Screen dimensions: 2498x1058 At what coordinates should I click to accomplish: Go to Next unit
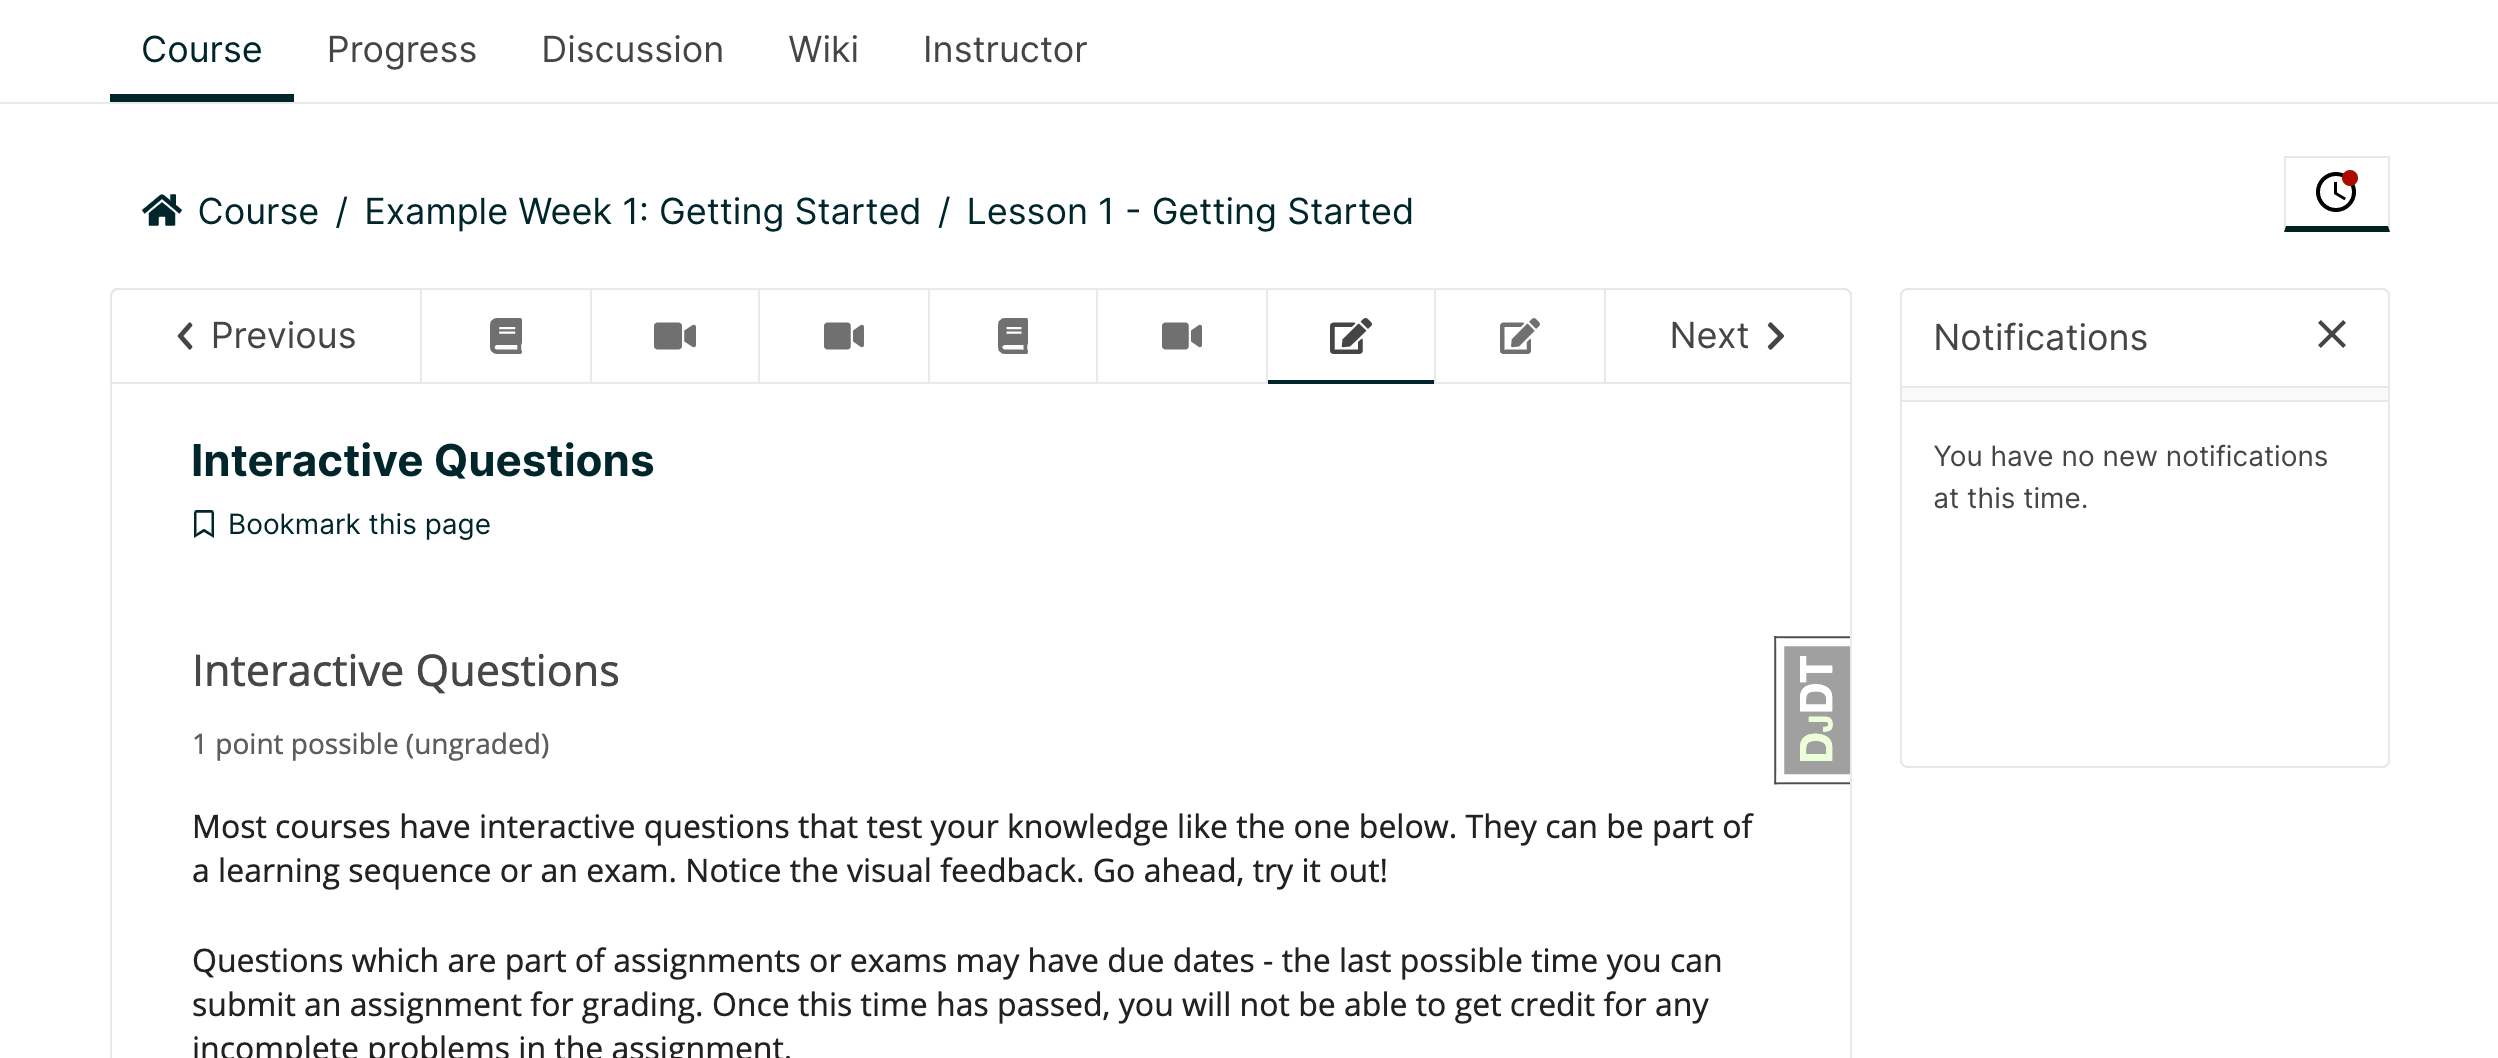(x=1728, y=336)
